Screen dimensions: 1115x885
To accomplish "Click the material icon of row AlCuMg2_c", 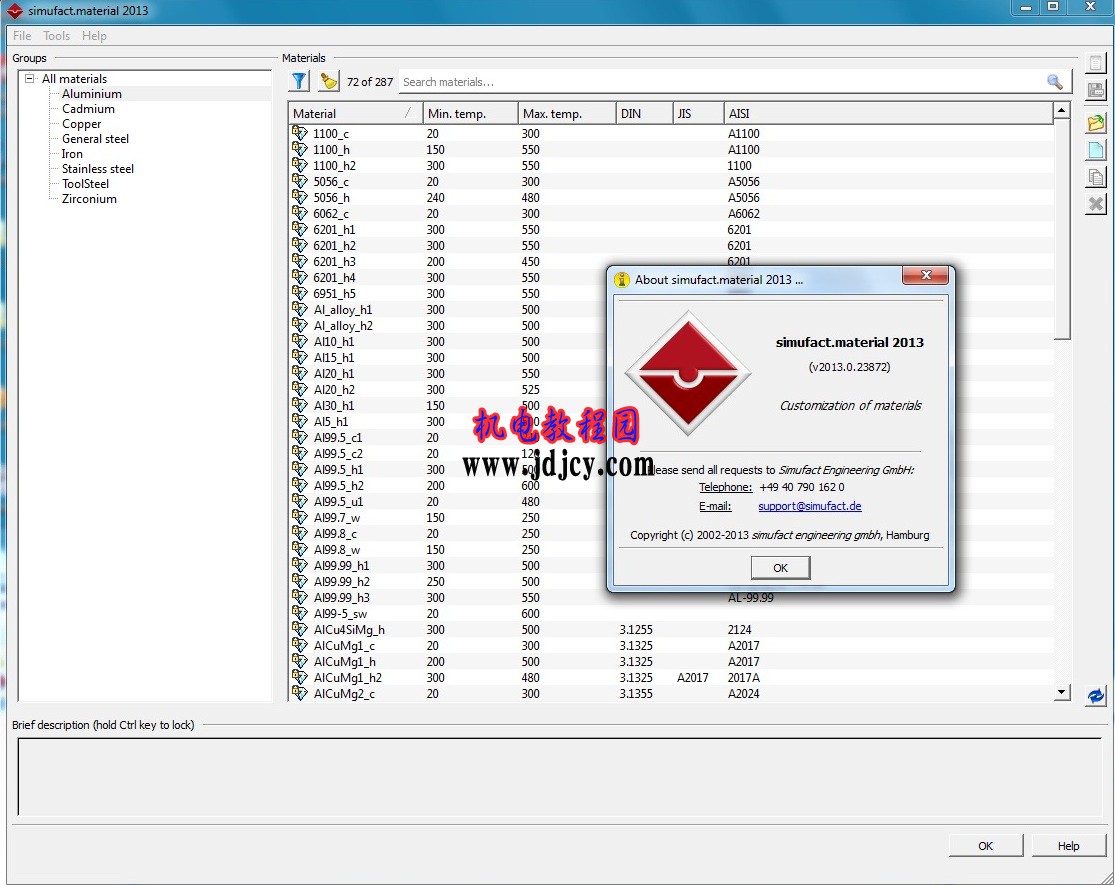I will point(299,693).
